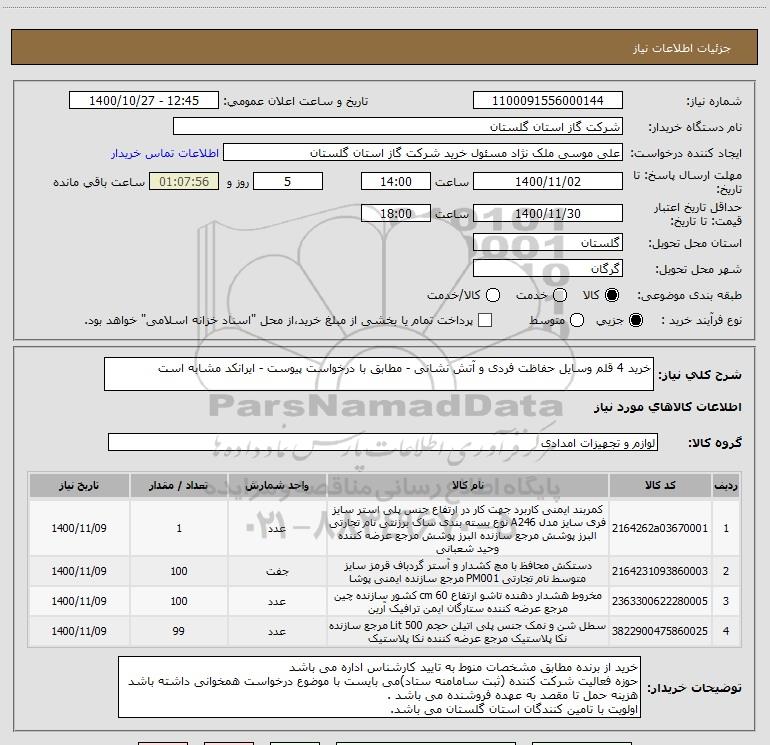The width and height of the screenshot is (770, 745).
Task: Click the price validity date 1400/11/30
Action: tap(548, 213)
